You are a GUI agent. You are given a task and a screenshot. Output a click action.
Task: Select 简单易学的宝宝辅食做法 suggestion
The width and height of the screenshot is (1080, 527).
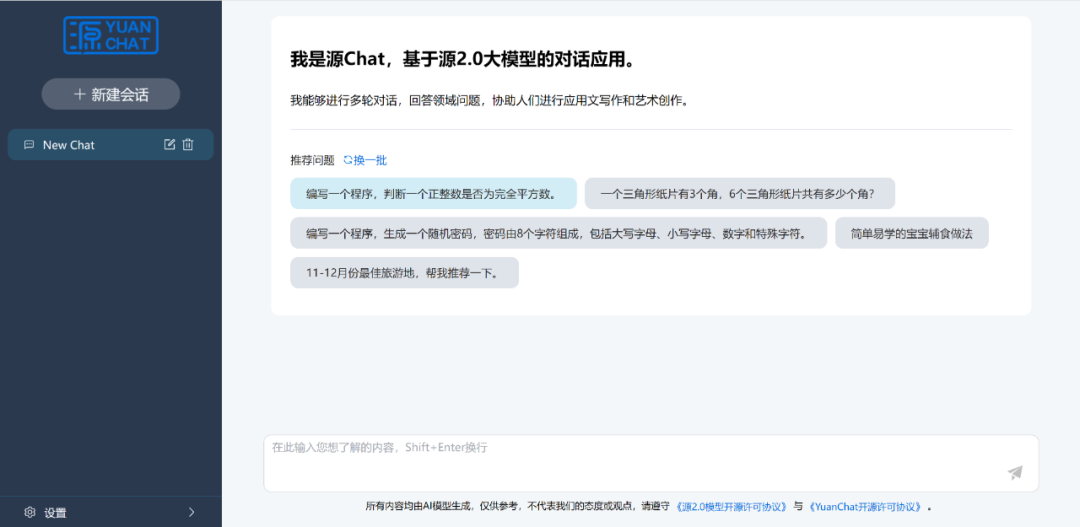point(912,233)
